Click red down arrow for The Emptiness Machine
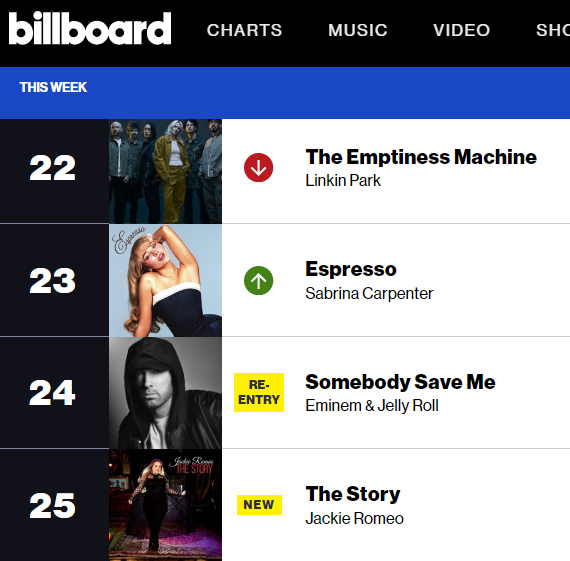Viewport: 570px width, 561px height. tap(258, 168)
